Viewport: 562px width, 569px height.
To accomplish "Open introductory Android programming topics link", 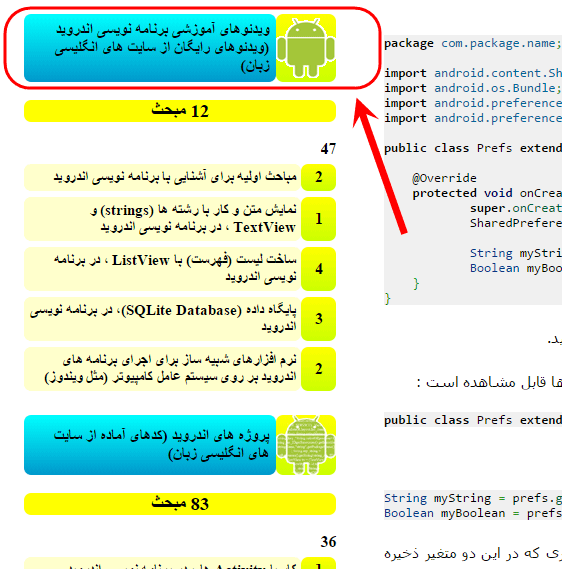I will [x=162, y=177].
